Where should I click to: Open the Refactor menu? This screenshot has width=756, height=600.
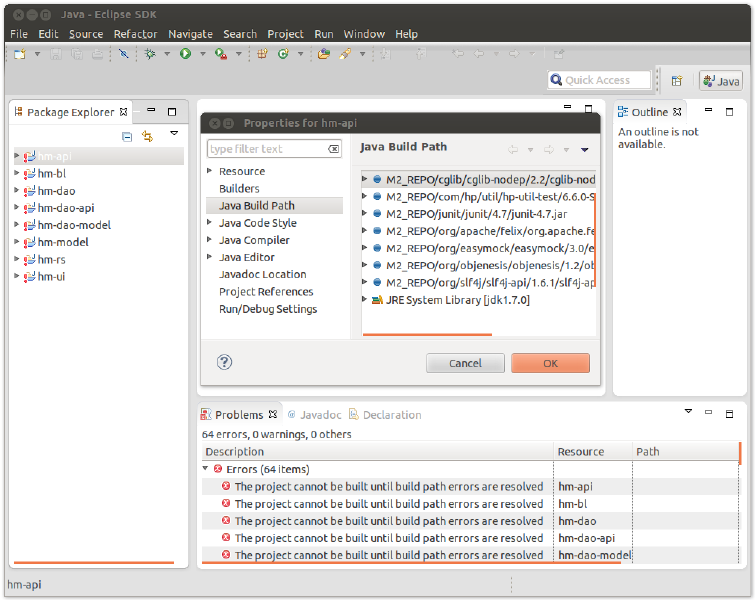point(135,34)
